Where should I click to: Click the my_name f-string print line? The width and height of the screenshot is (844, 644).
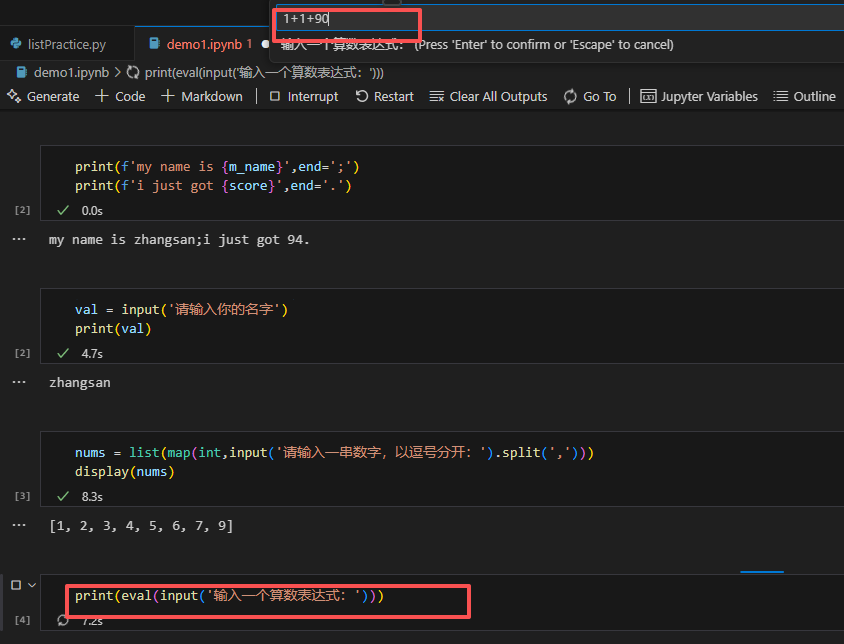point(217,167)
